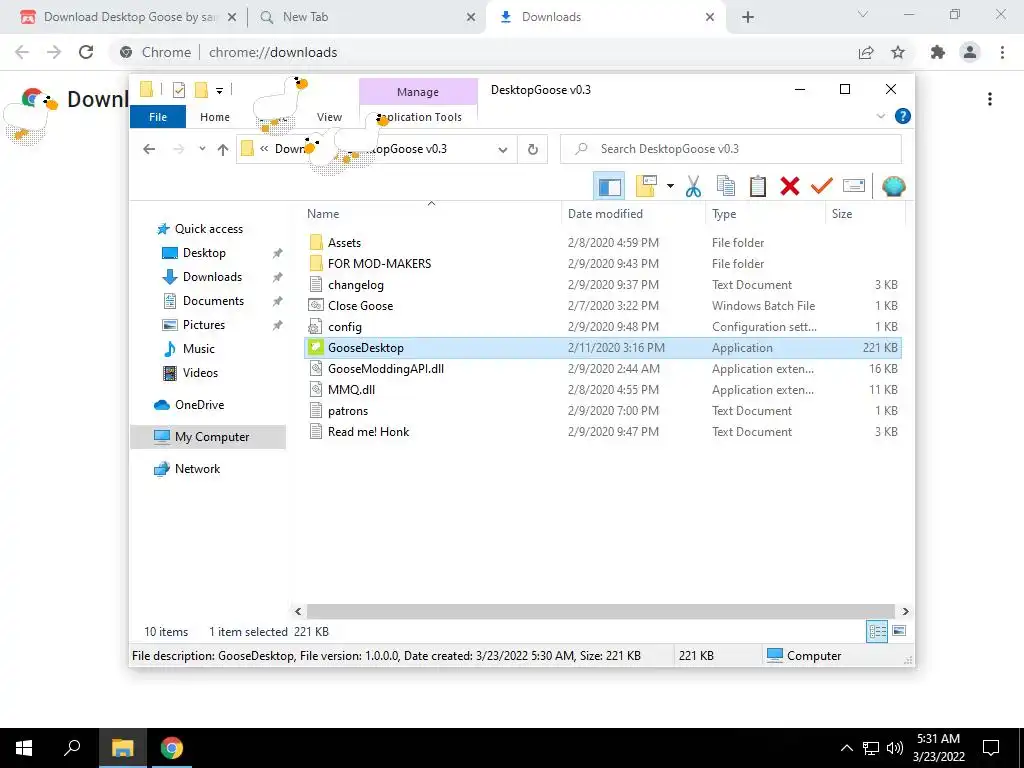1024x768 pixels.
Task: Open the Manage contextual tab
Action: pyautogui.click(x=418, y=92)
